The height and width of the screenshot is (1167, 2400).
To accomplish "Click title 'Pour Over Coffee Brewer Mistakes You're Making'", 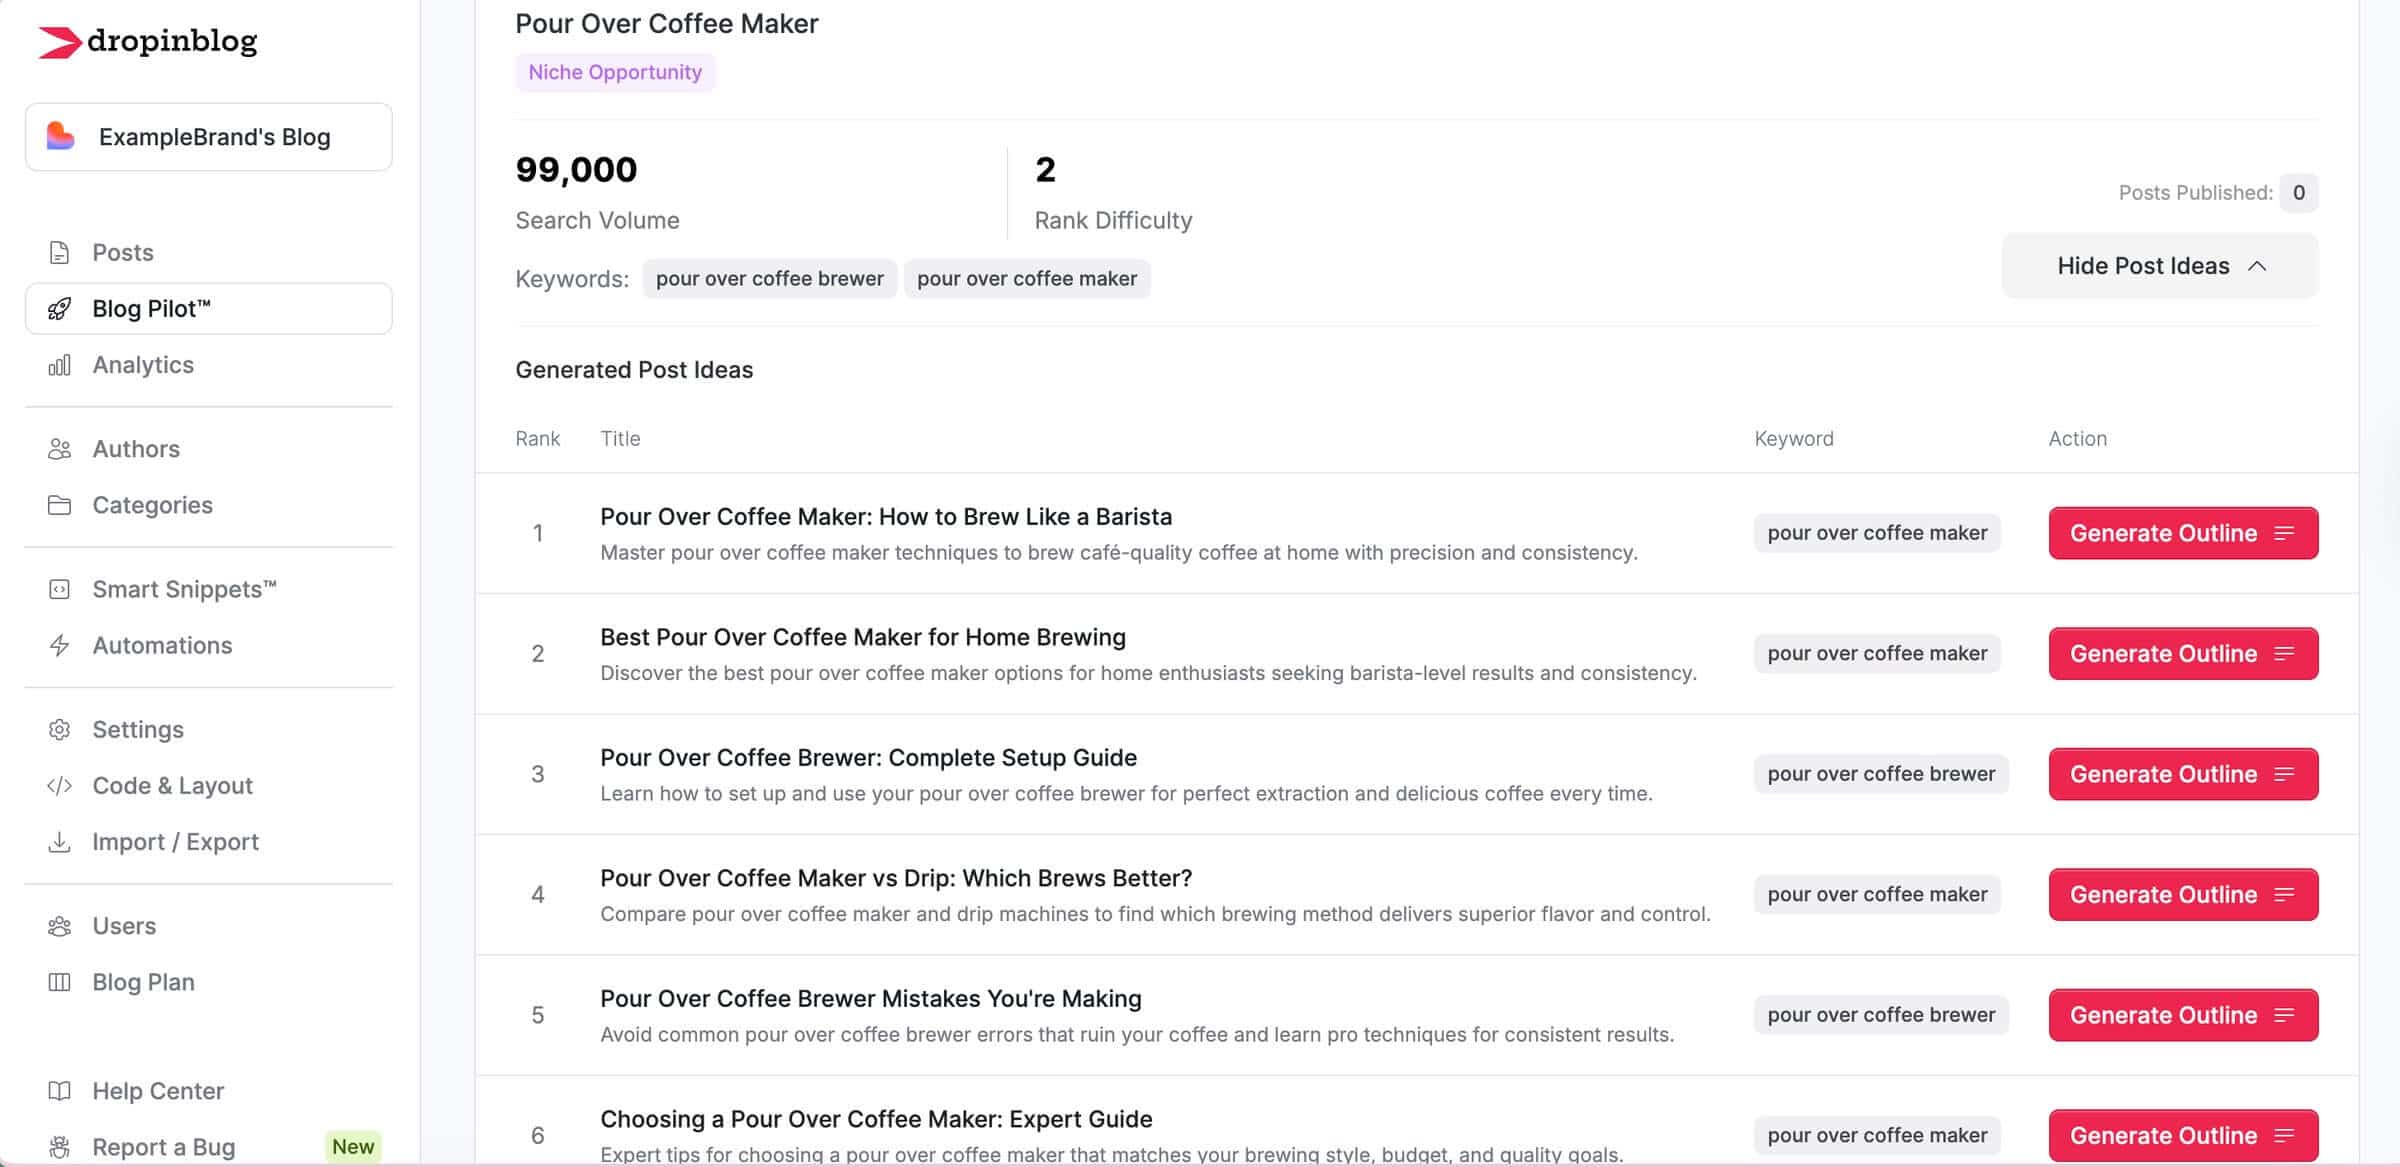I will tap(871, 999).
